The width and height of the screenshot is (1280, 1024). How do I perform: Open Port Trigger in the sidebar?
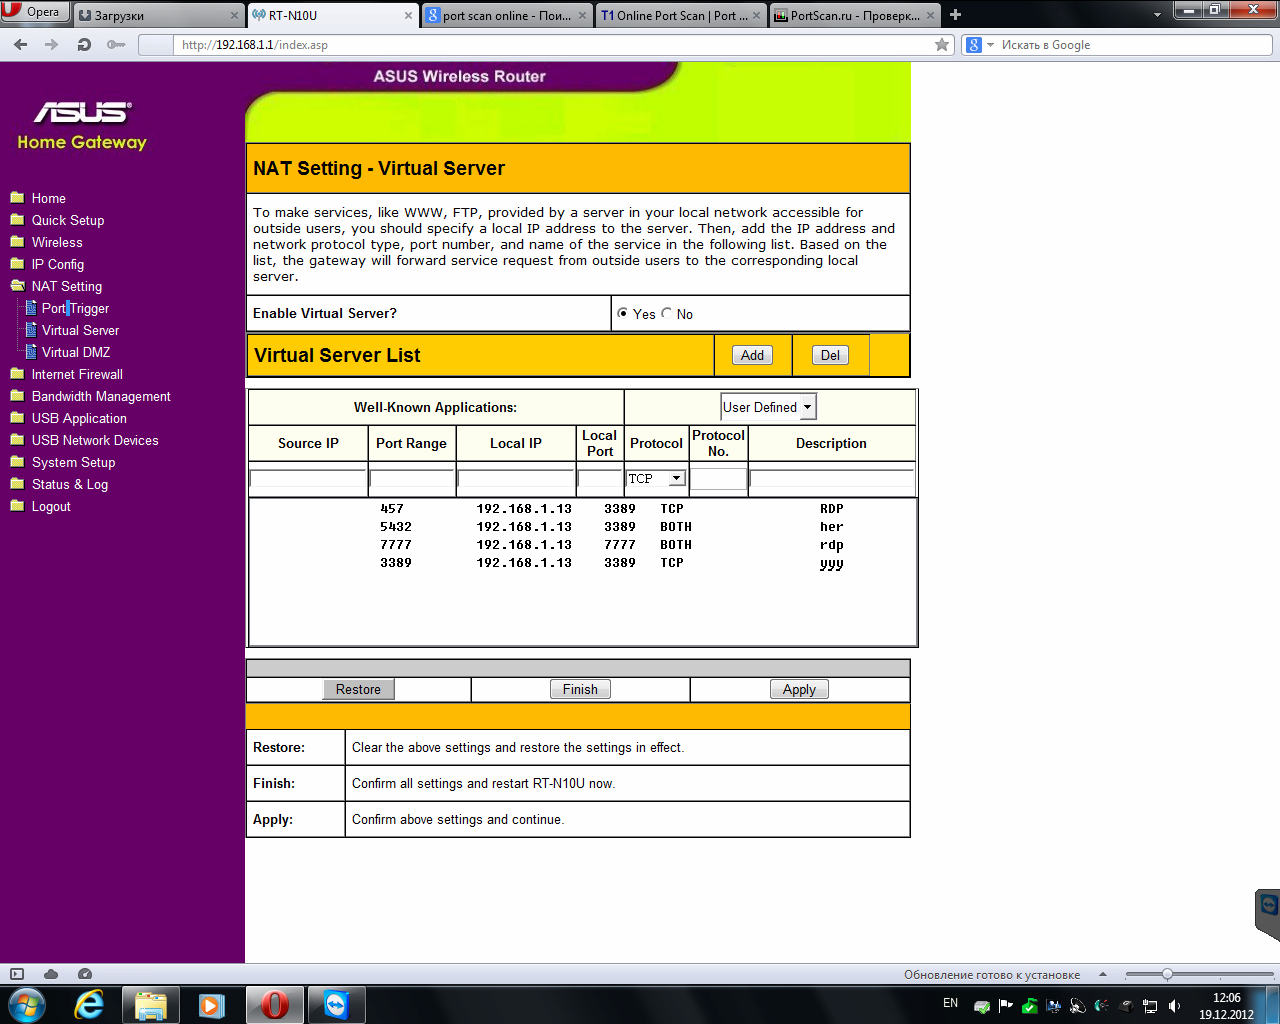pos(75,308)
